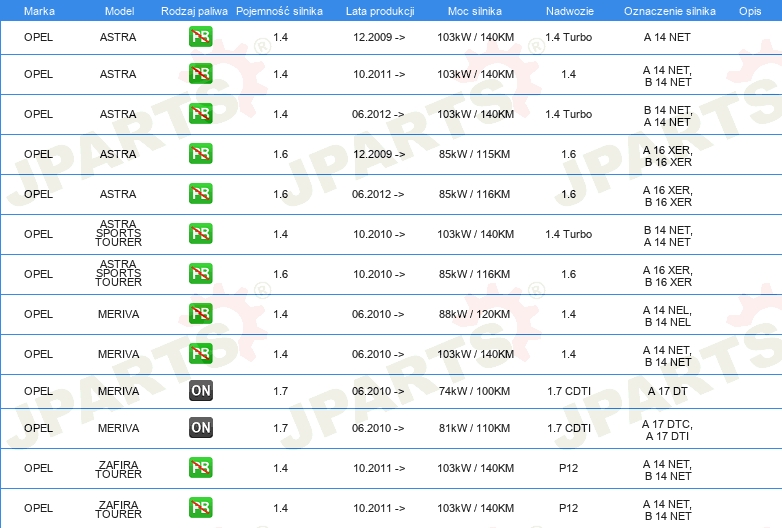Select the 85kW / 115KM power cell
782x528 pixels.
coord(474,154)
